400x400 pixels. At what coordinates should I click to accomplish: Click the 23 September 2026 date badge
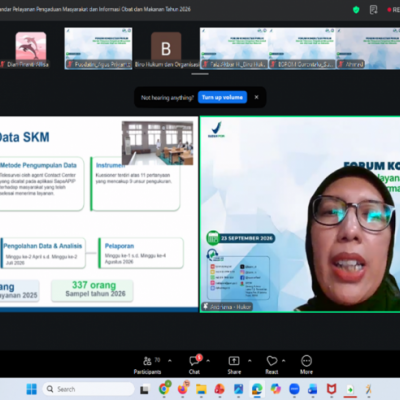pyautogui.click(x=241, y=238)
